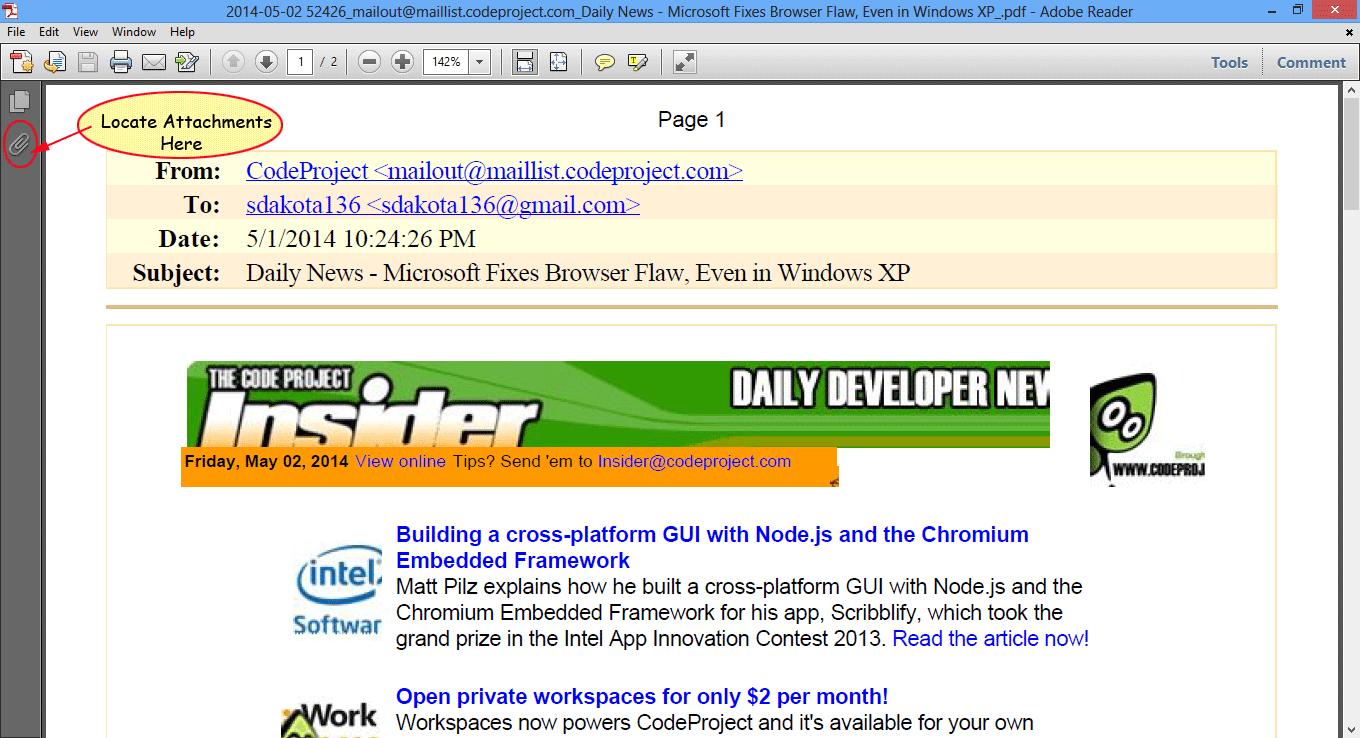Screen dimensions: 1360x738
Task: Click the scrollbar up arrow
Action: 1351,92
